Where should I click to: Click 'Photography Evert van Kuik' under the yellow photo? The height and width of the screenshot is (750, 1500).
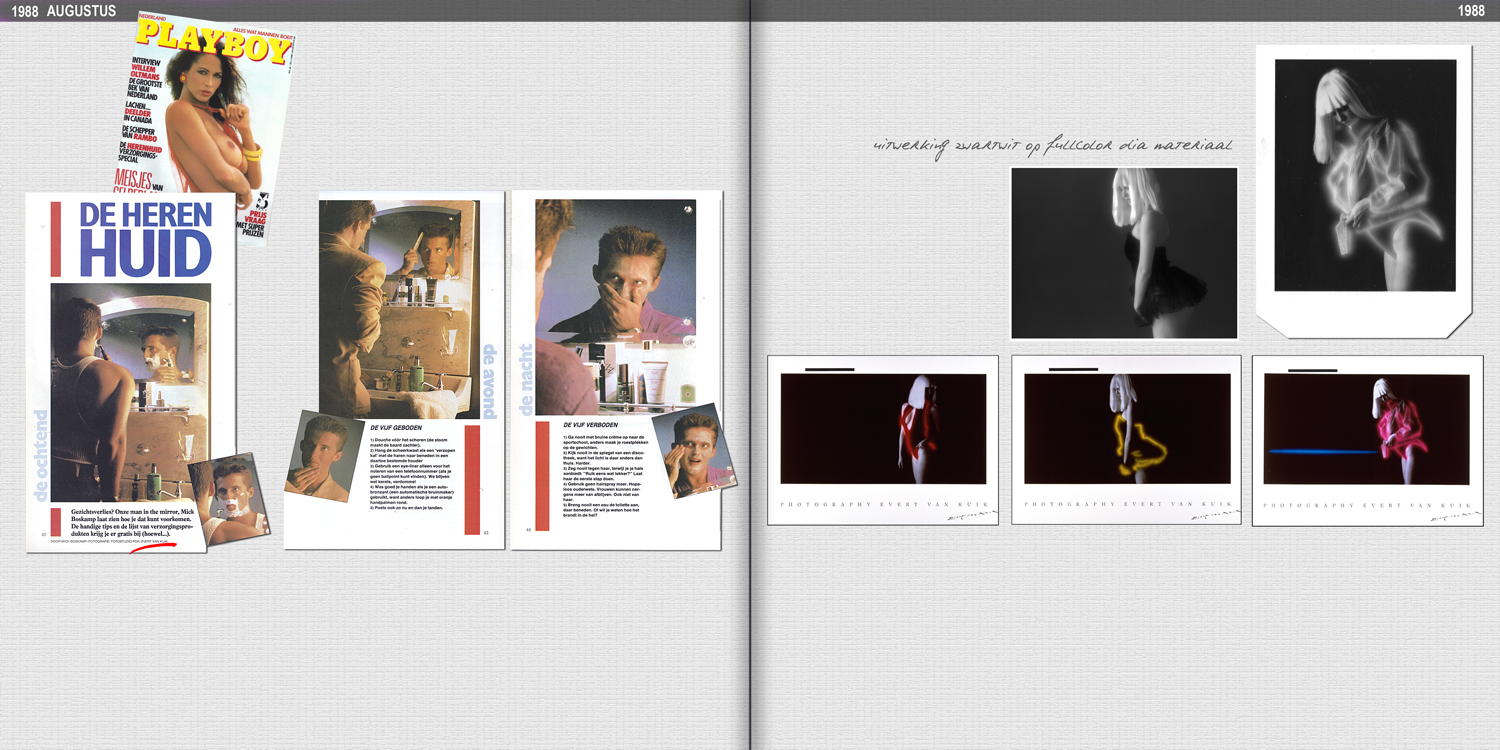point(1127,504)
